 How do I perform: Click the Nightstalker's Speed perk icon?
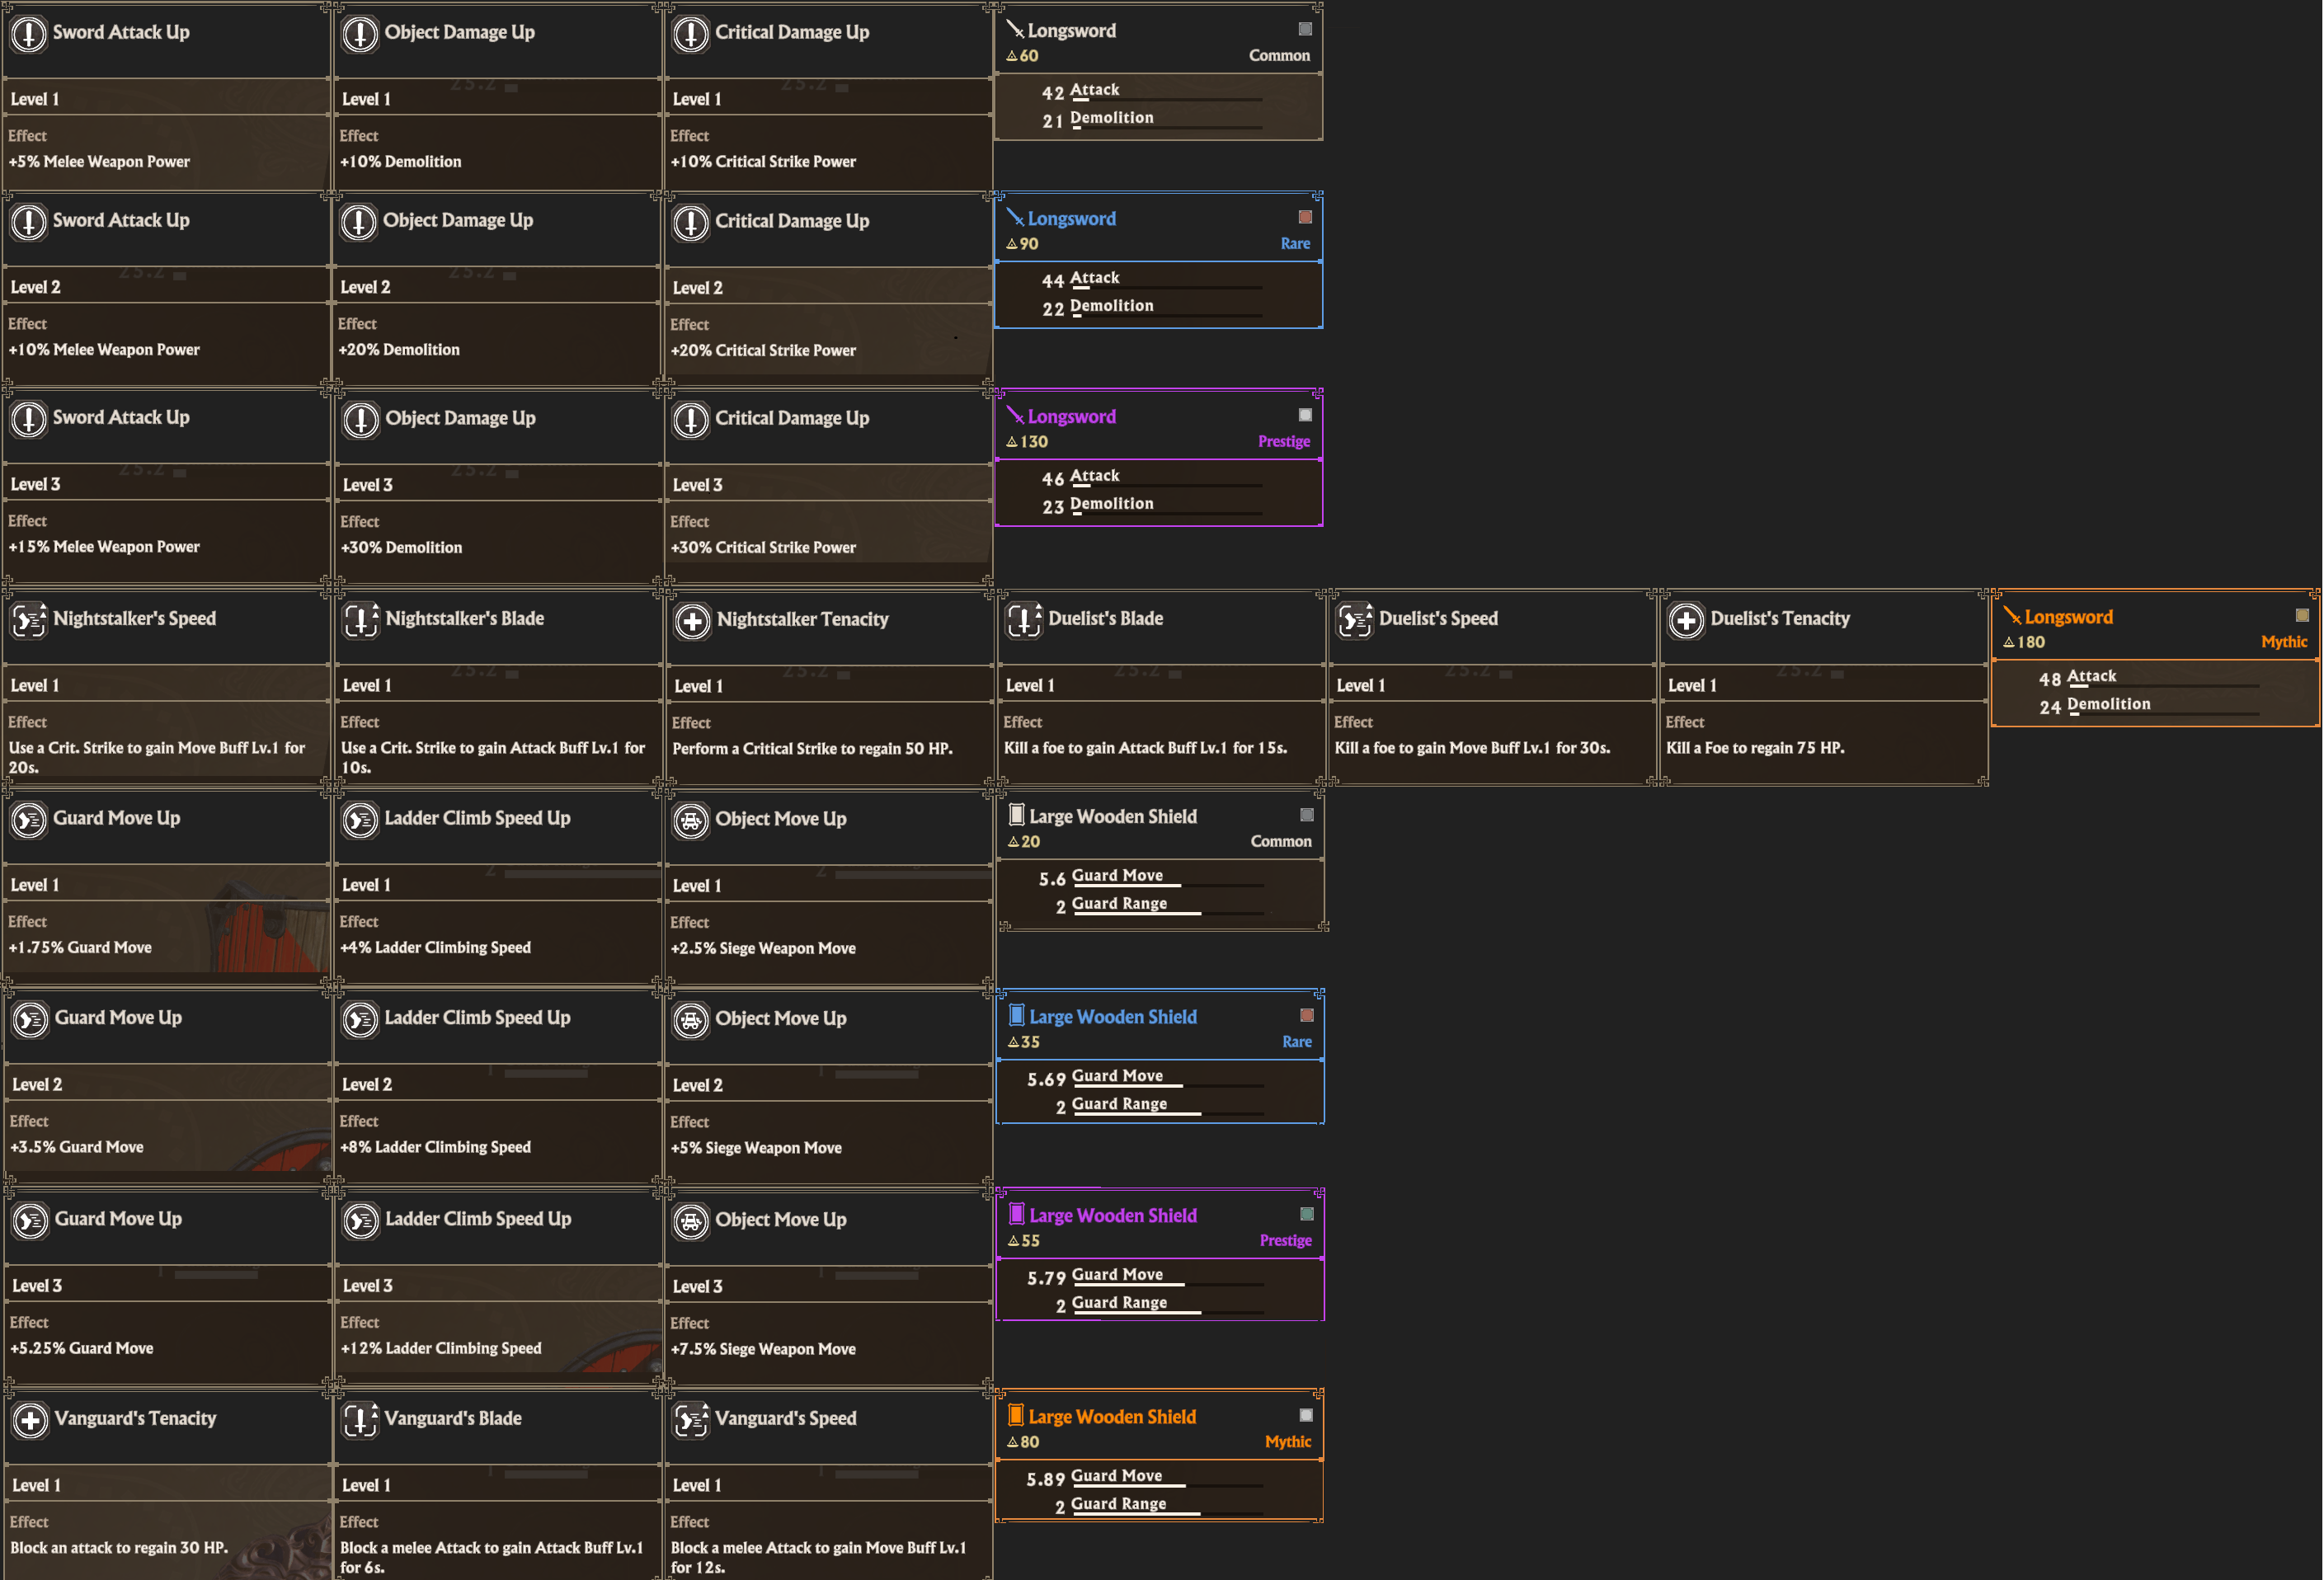pyautogui.click(x=29, y=620)
